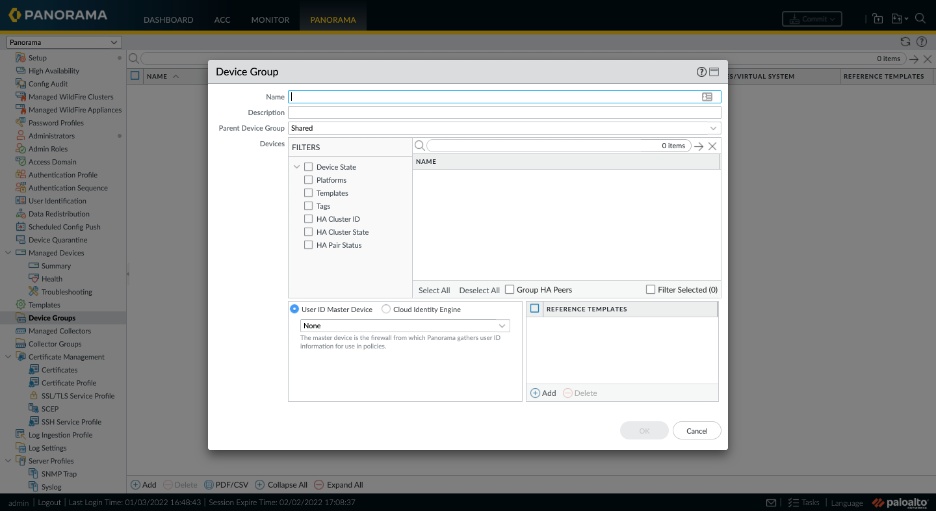This screenshot has width=936, height=512.
Task: Click Deselect All in devices list
Action: 479,290
